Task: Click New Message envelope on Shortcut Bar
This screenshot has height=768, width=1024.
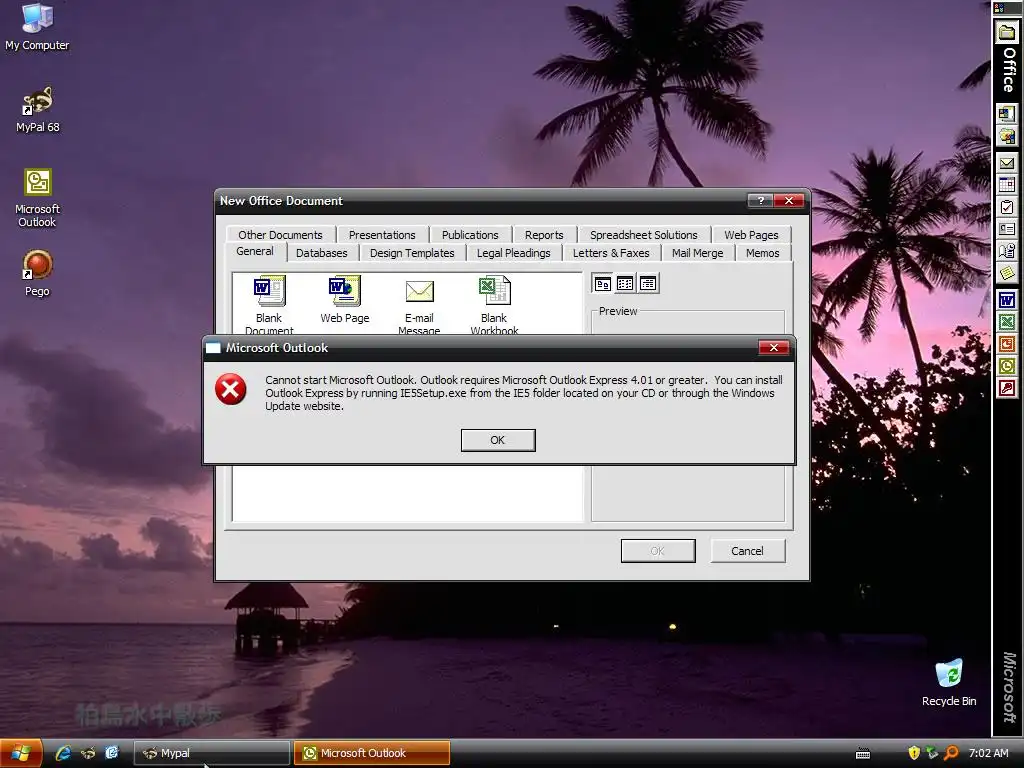Action: point(1007,163)
